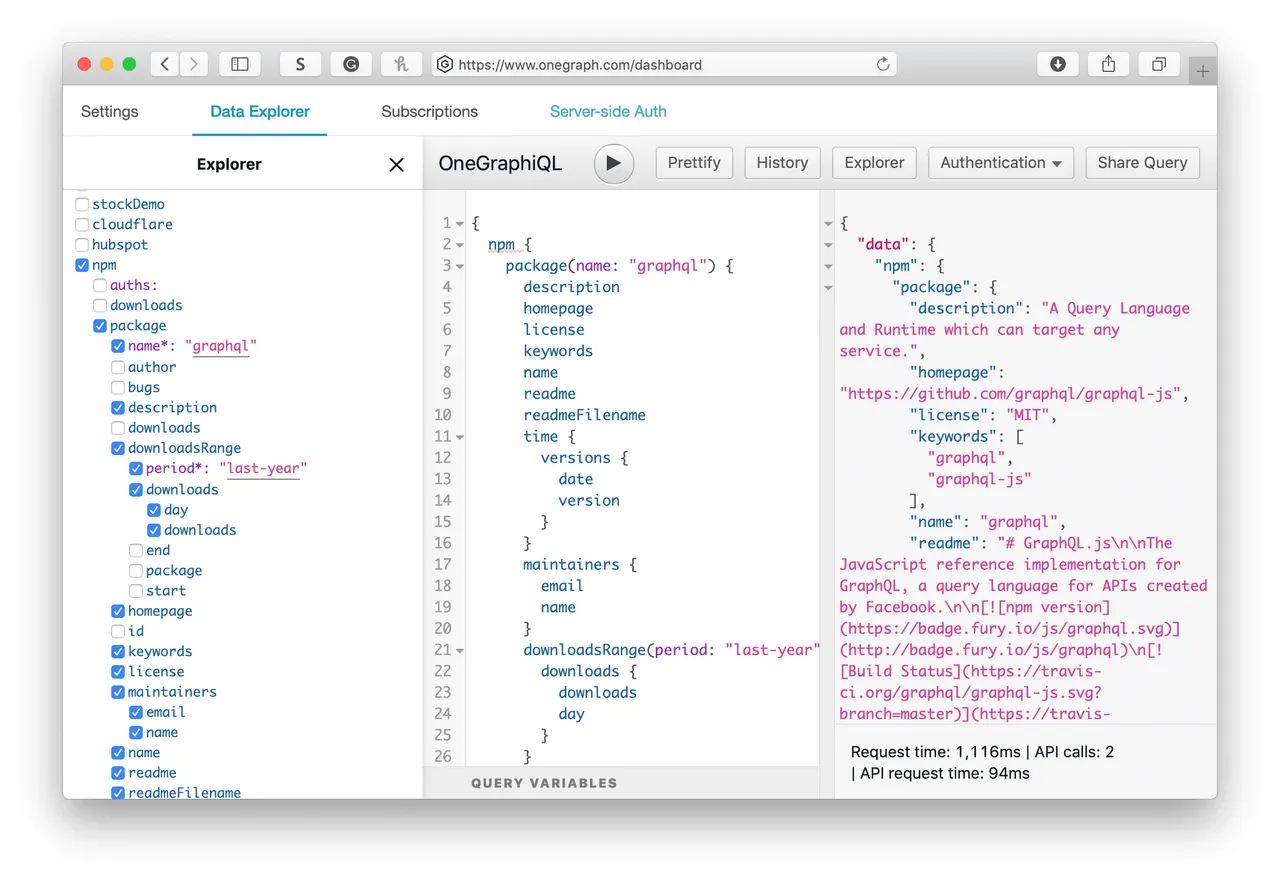Select the Data Explorer tab
This screenshot has height=882, width=1280.
[260, 111]
